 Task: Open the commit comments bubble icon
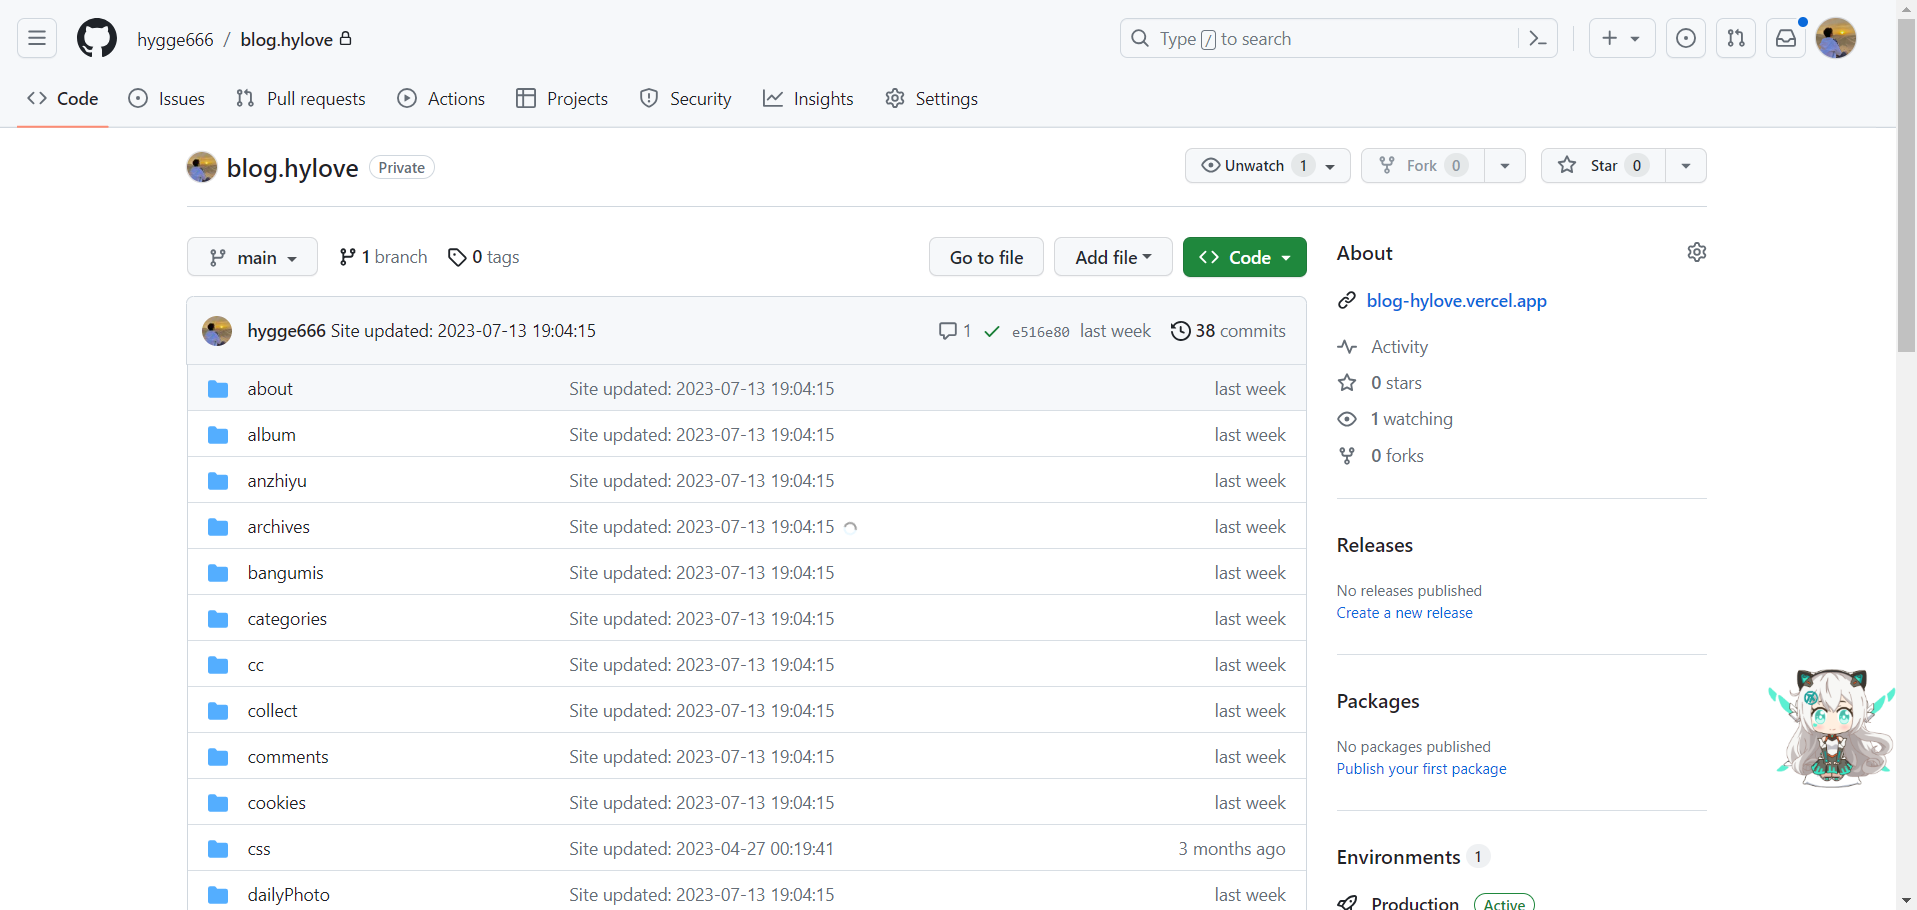948,331
